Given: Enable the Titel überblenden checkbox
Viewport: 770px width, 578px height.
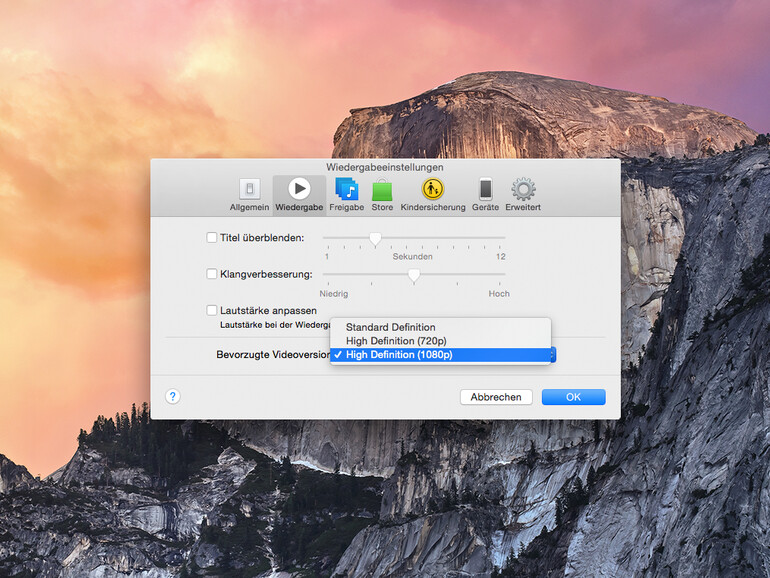Looking at the screenshot, I should [x=211, y=238].
